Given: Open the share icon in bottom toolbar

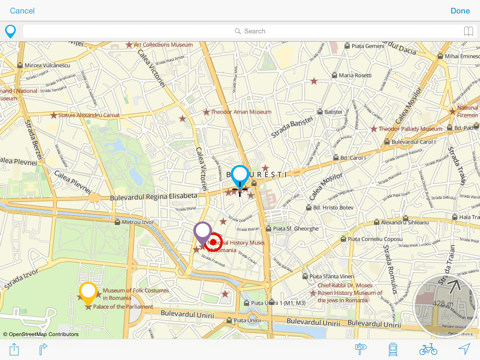Looking at the screenshot, I should [14, 350].
